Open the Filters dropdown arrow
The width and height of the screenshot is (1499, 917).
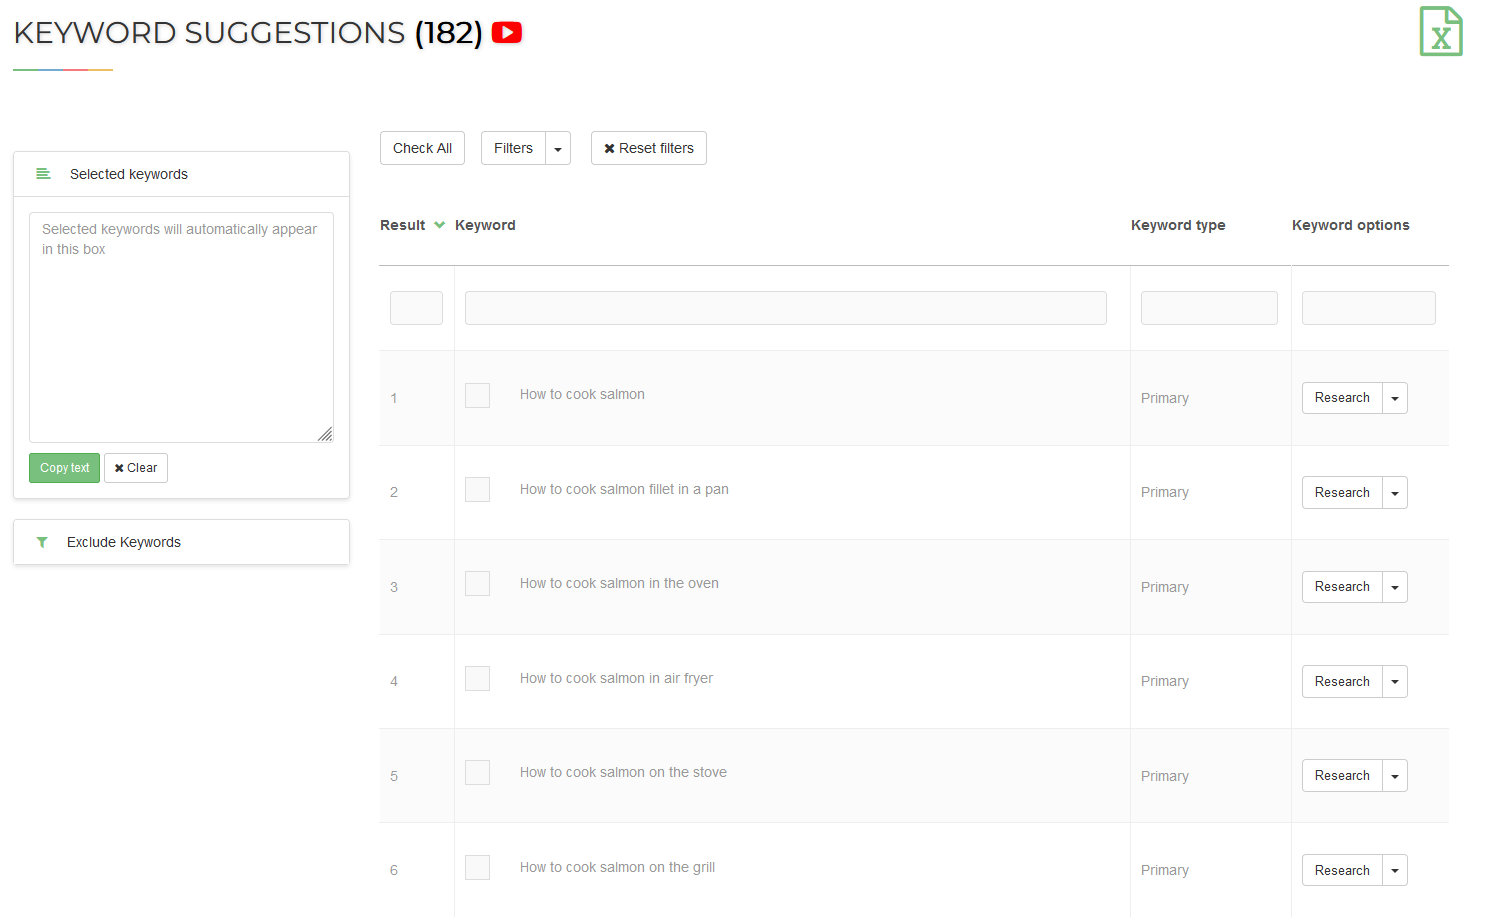point(558,148)
